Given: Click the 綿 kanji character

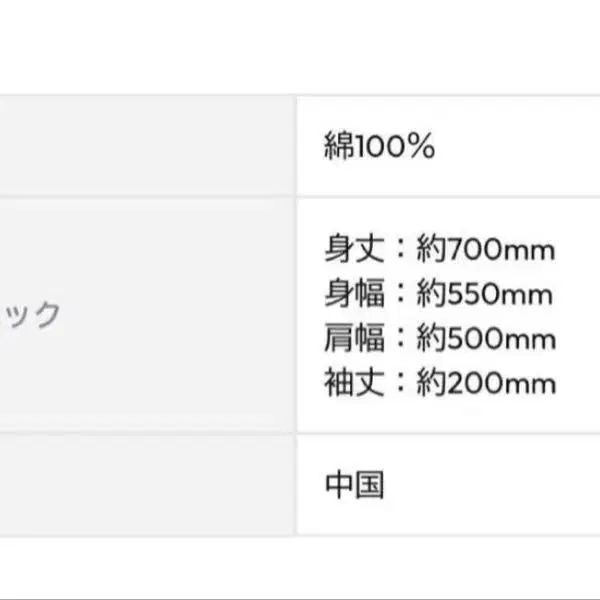Looking at the screenshot, I should click(x=338, y=145).
